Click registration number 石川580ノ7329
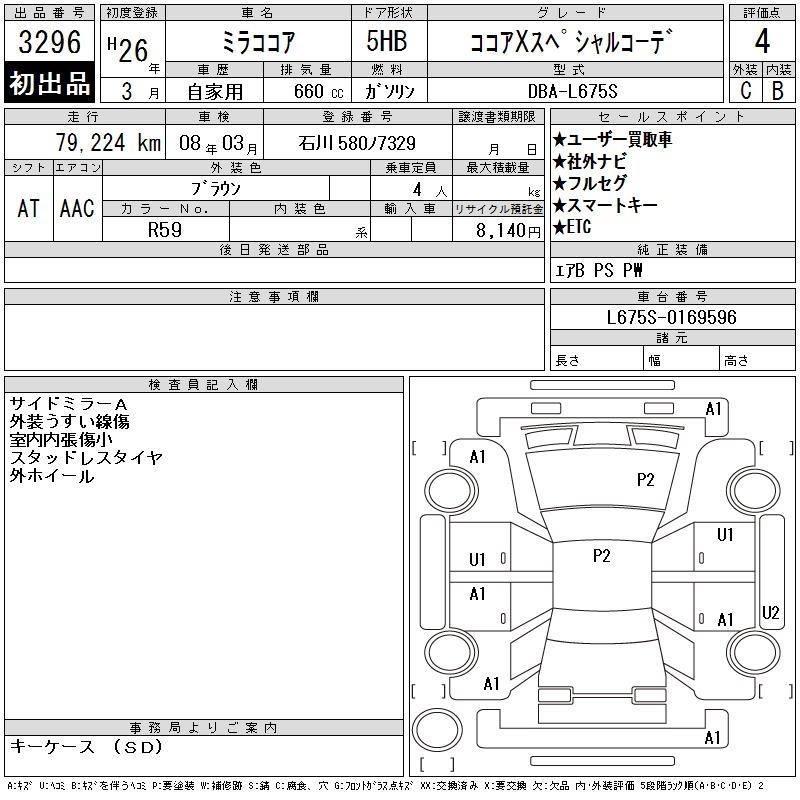The width and height of the screenshot is (800, 800). click(357, 143)
